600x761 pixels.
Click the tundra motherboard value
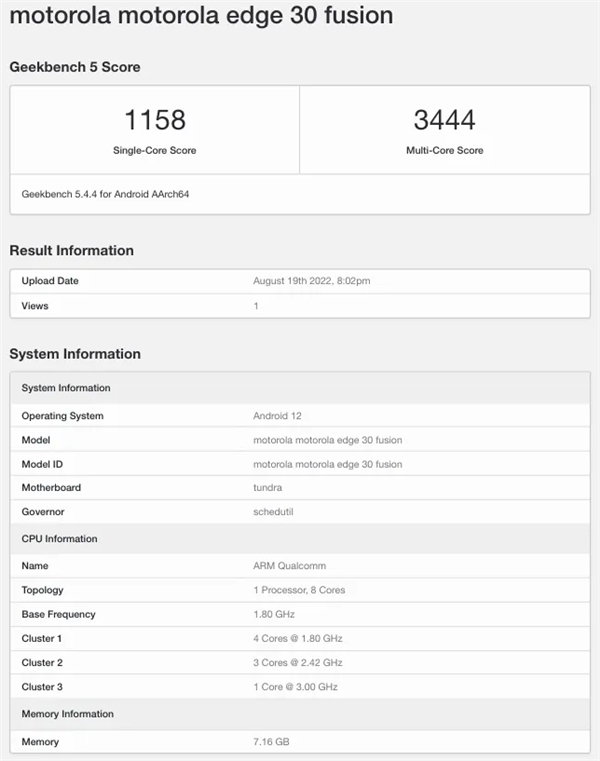[x=268, y=488]
